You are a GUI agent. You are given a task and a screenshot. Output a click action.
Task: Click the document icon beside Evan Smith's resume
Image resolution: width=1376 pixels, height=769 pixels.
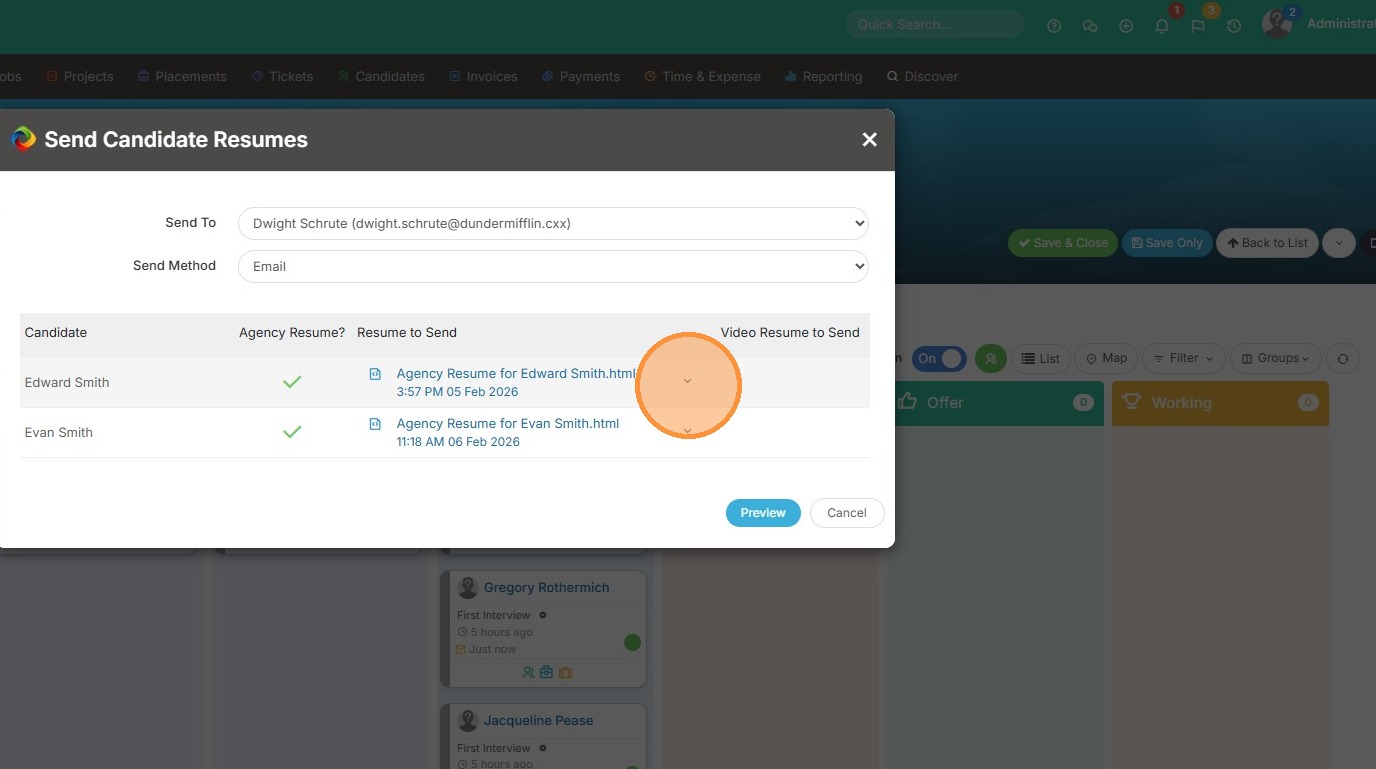375,424
